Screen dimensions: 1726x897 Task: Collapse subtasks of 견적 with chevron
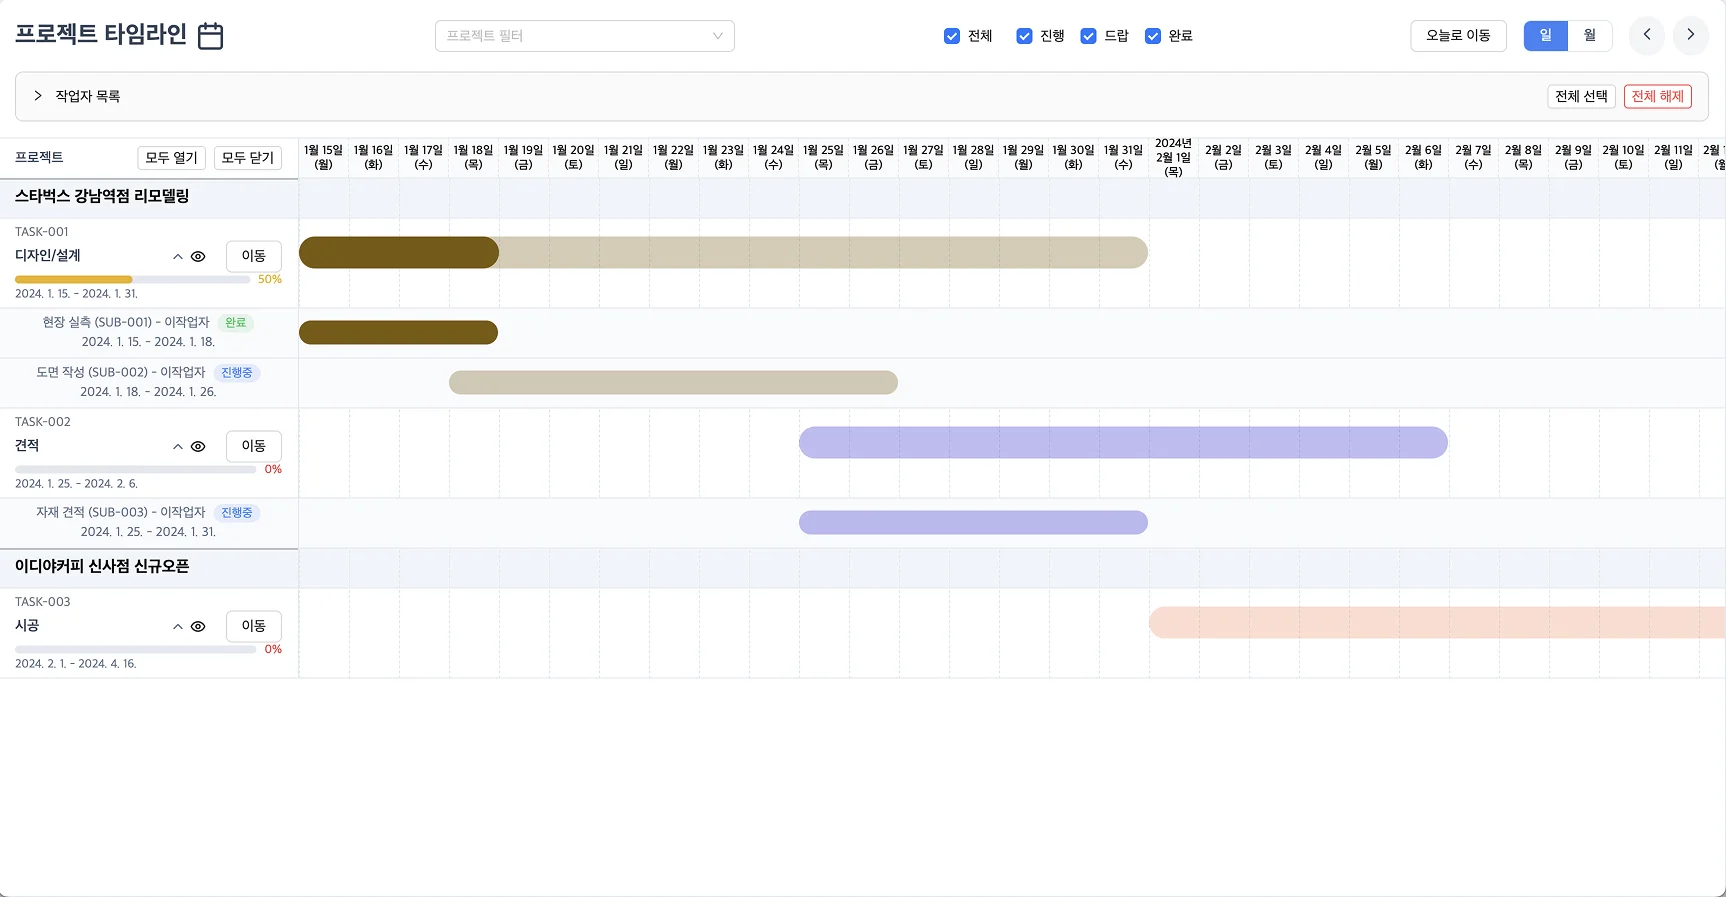178,447
